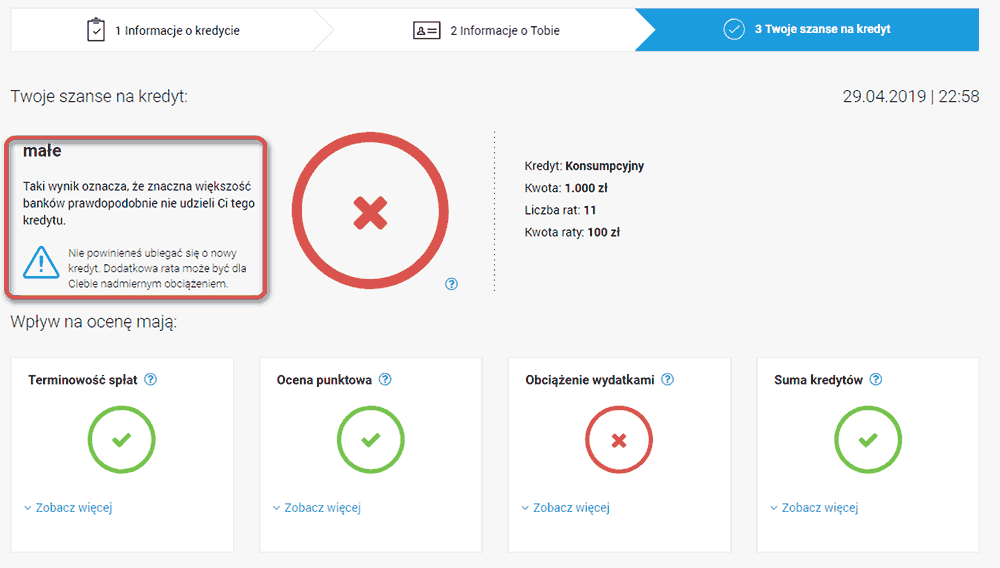Click the green checkmark under Suma kredytów
This screenshot has height=568, width=1000.
click(867, 439)
